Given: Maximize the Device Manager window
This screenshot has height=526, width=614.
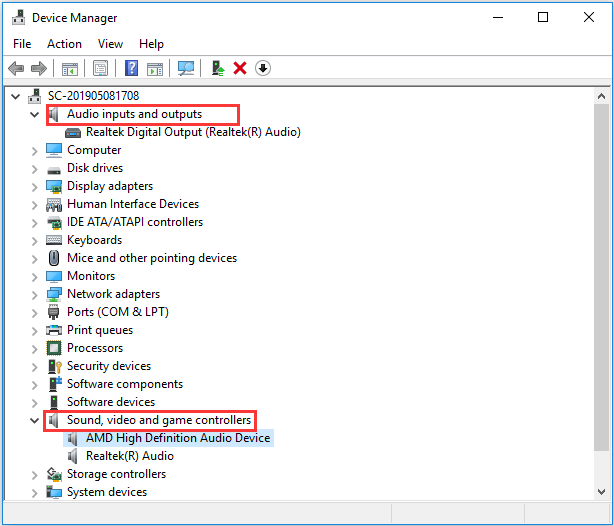Looking at the screenshot, I should pos(543,18).
